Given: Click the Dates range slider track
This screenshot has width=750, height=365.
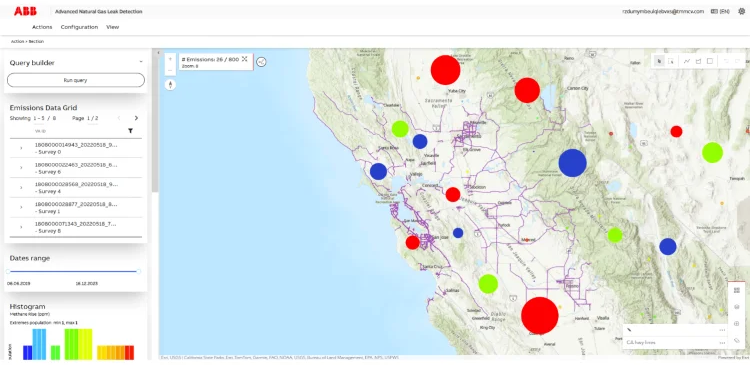Looking at the screenshot, I should pos(73,271).
